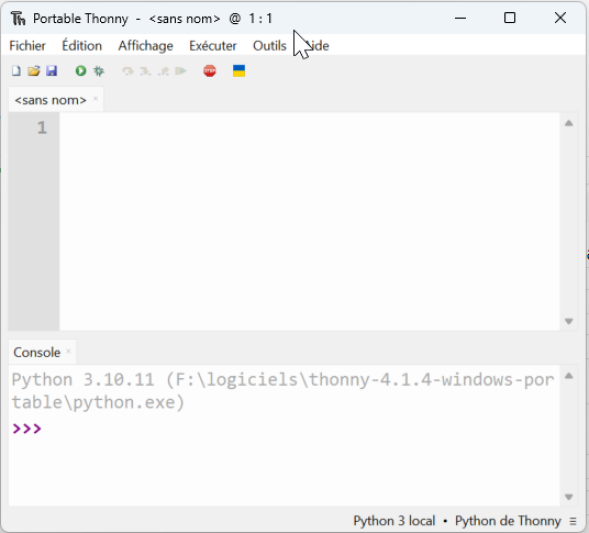
Task: Run the current script with the green play icon
Action: tap(81, 71)
